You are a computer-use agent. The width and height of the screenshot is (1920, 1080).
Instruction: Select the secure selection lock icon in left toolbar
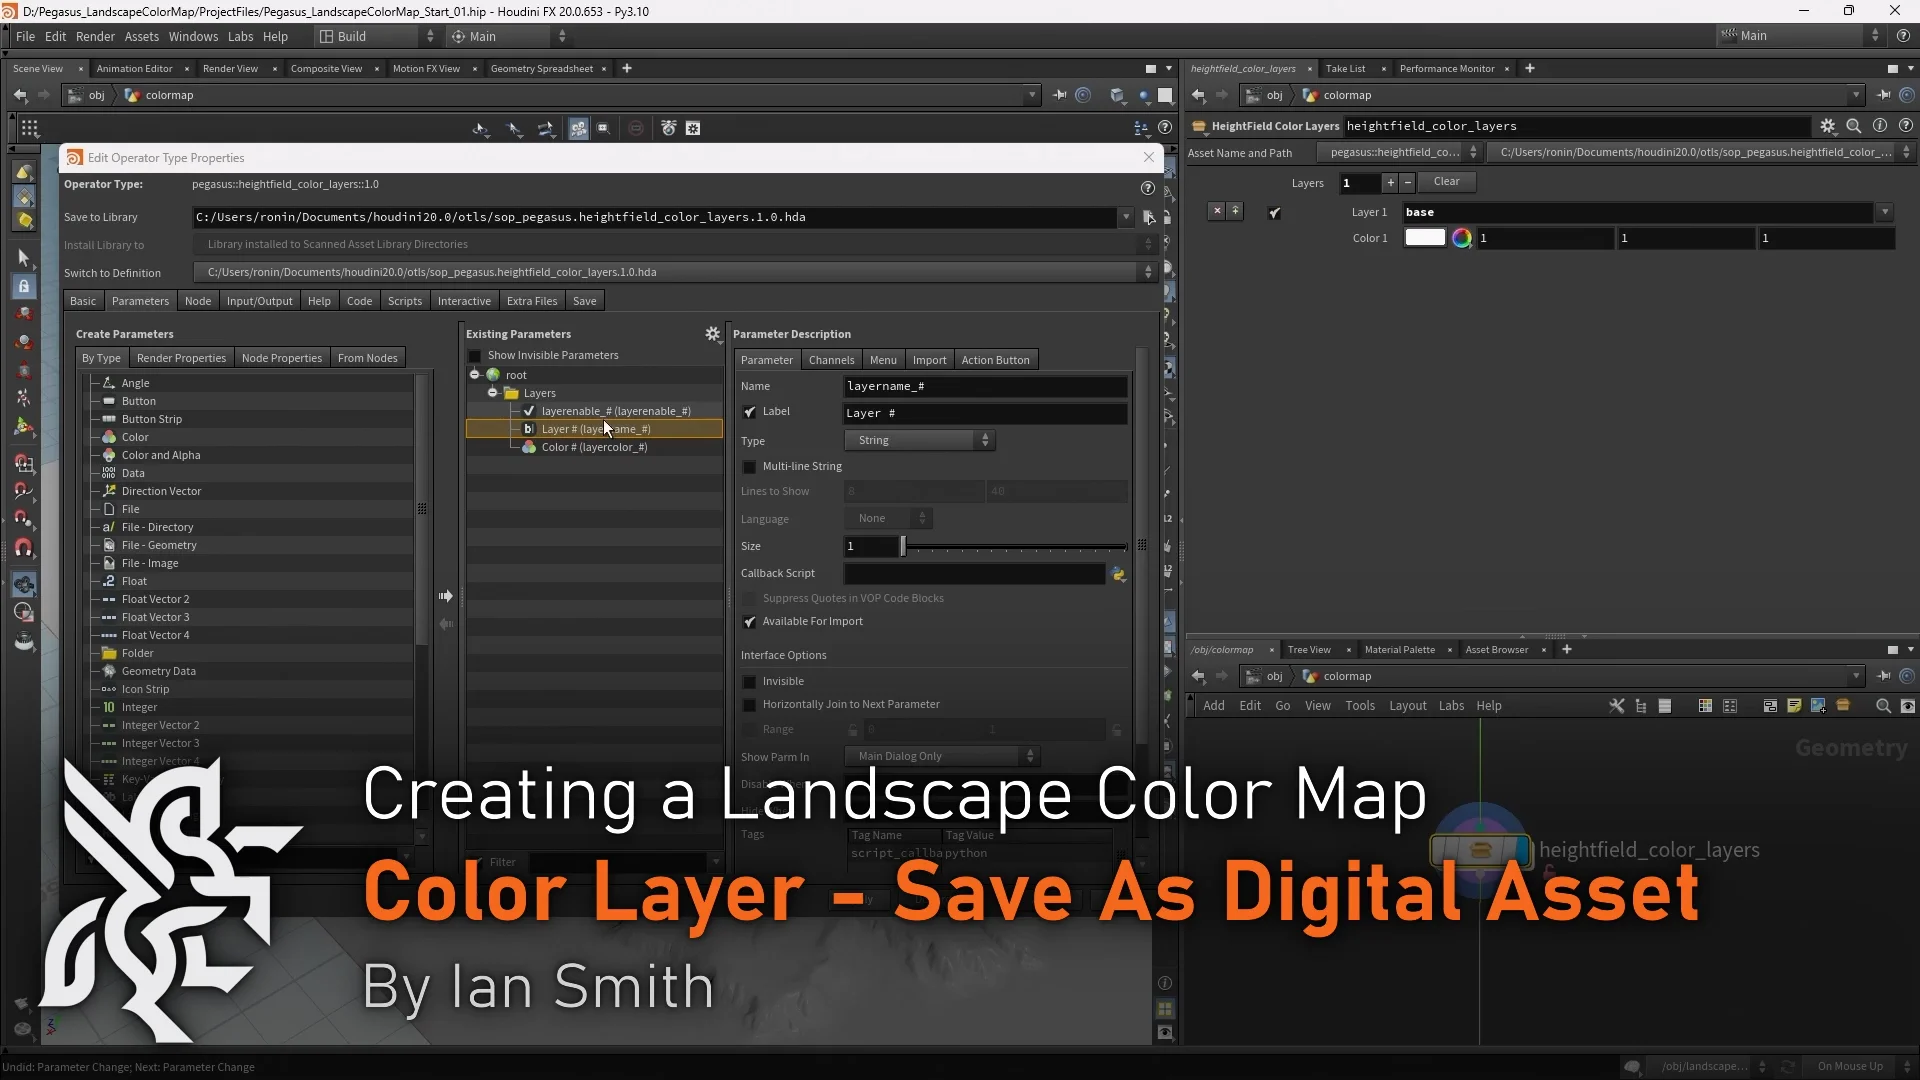click(x=24, y=285)
